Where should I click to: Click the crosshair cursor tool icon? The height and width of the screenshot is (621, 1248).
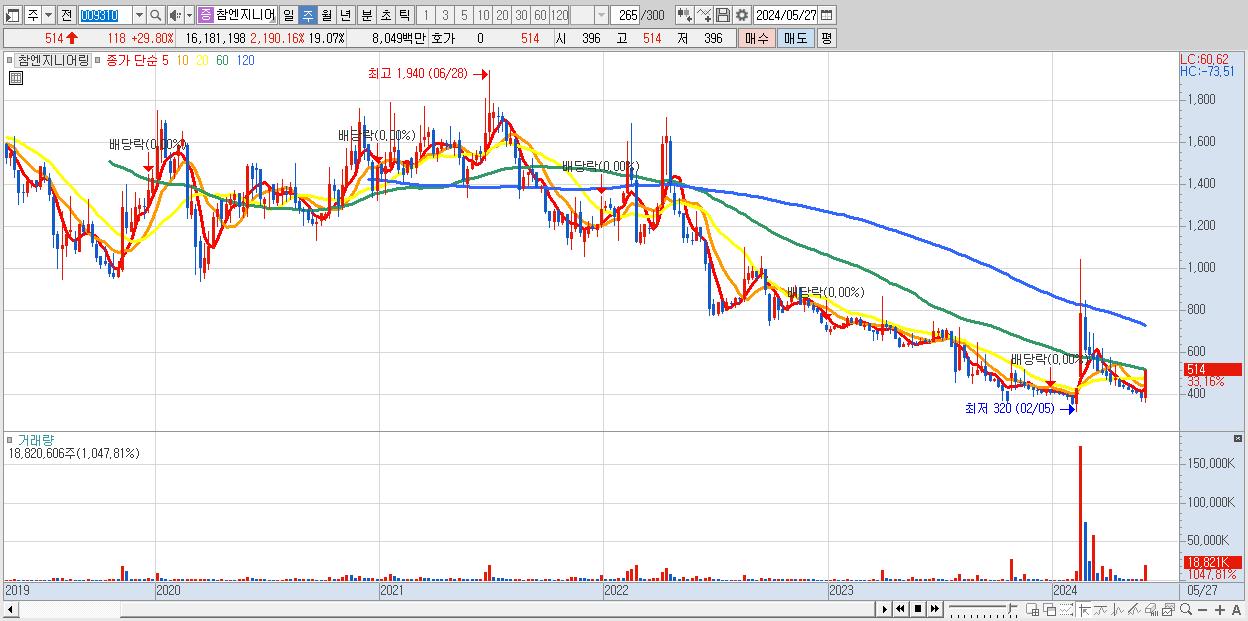point(1084,609)
